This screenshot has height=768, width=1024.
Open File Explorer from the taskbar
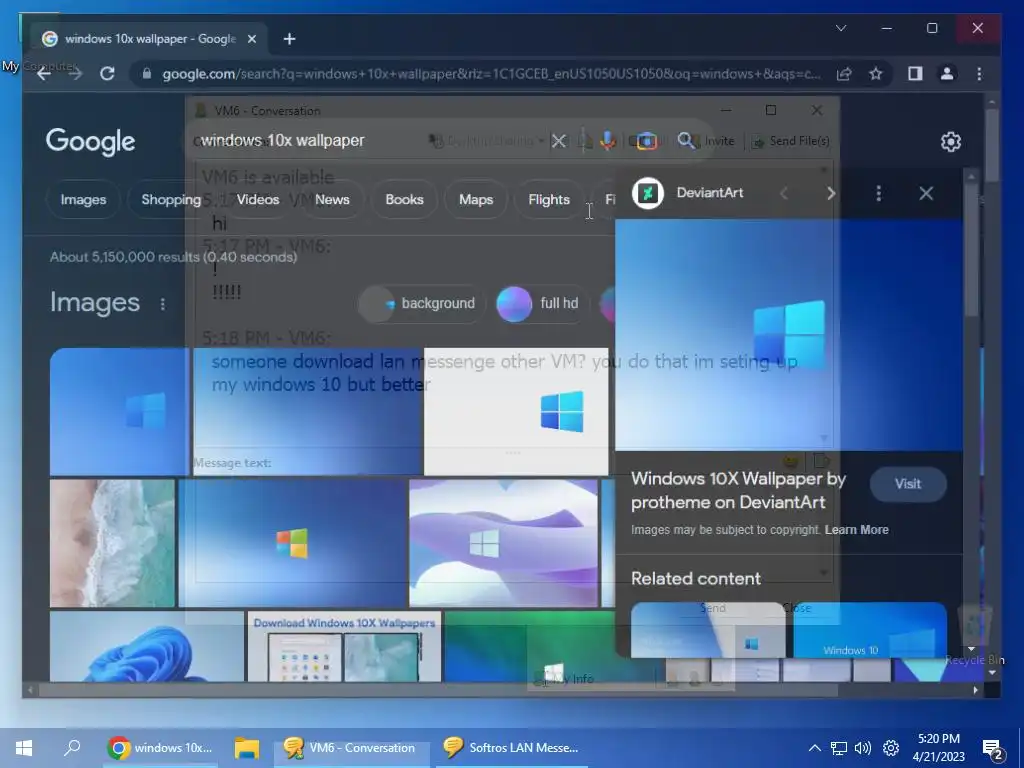point(247,748)
